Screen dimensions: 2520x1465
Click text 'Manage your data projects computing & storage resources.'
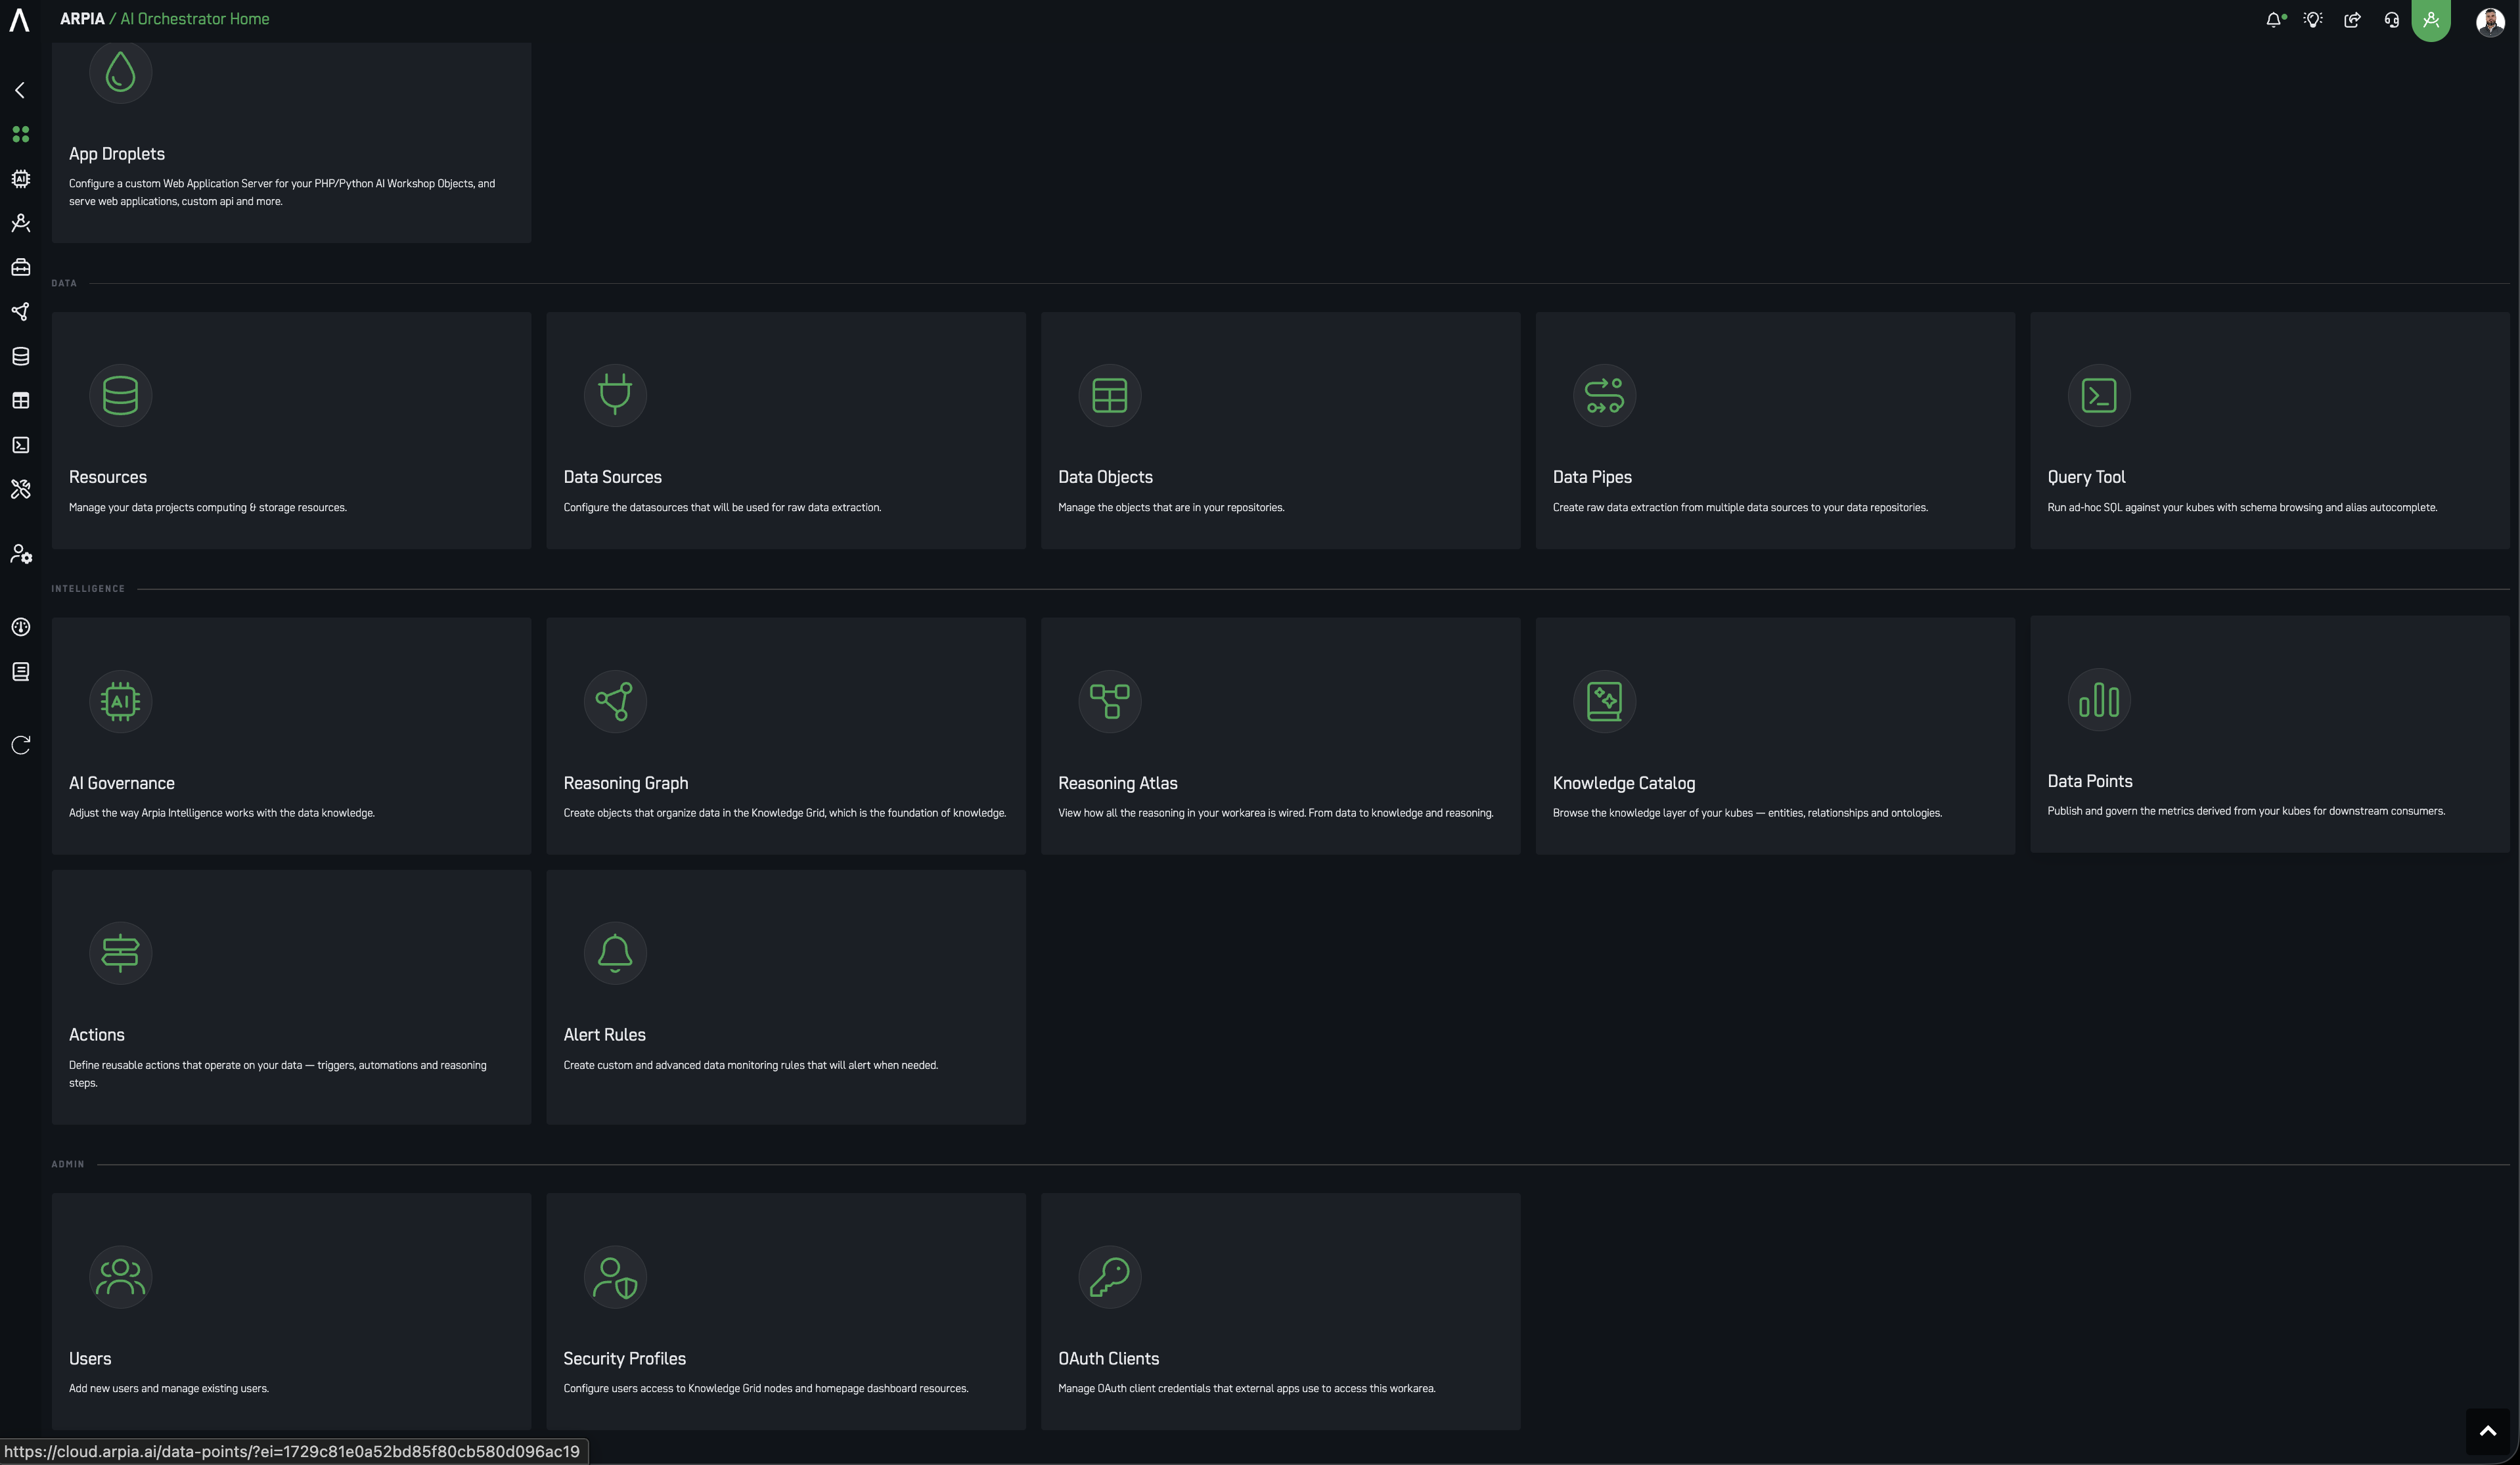[x=208, y=507]
